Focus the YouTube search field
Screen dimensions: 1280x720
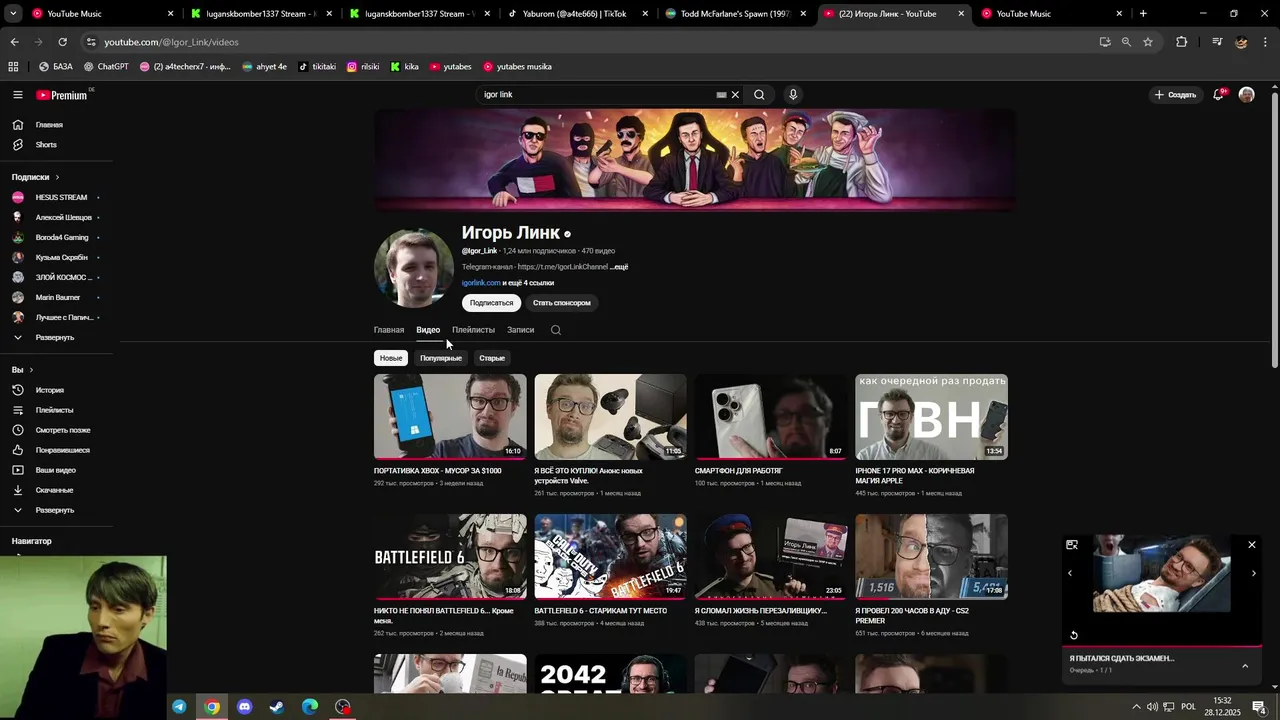pyautogui.click(x=595, y=95)
